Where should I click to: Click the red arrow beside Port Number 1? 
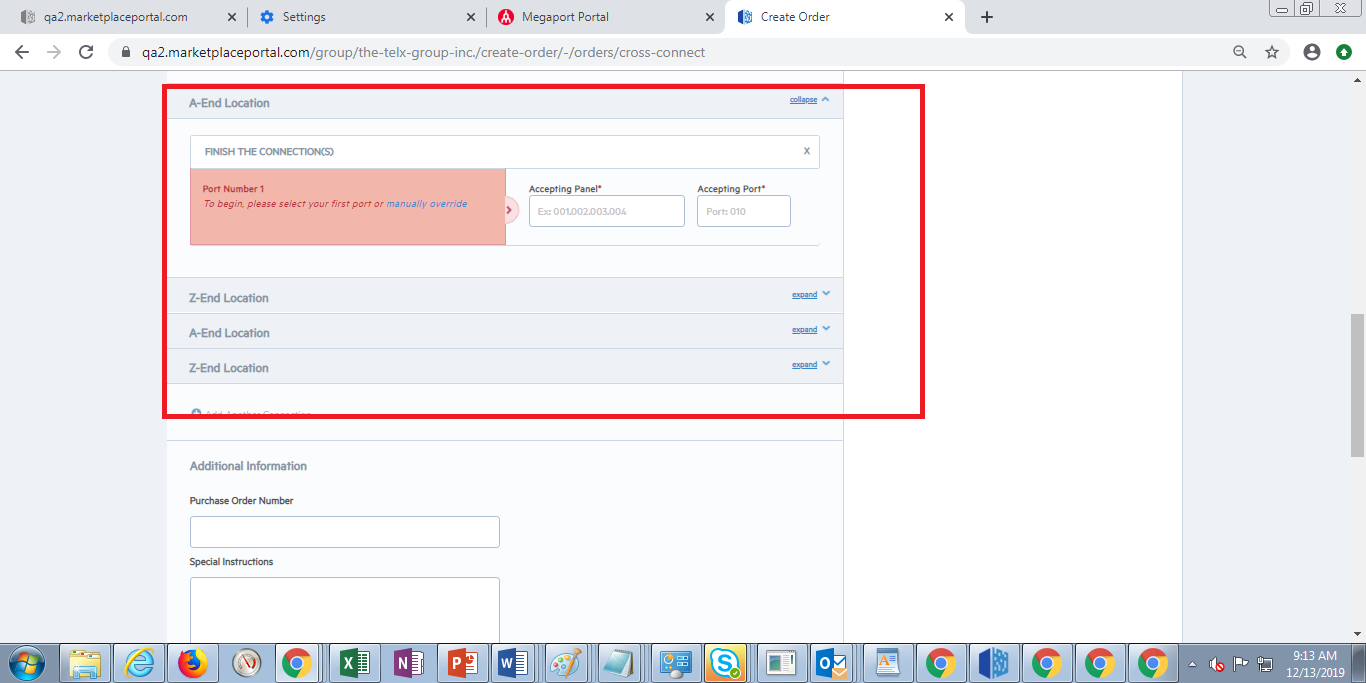click(x=509, y=210)
